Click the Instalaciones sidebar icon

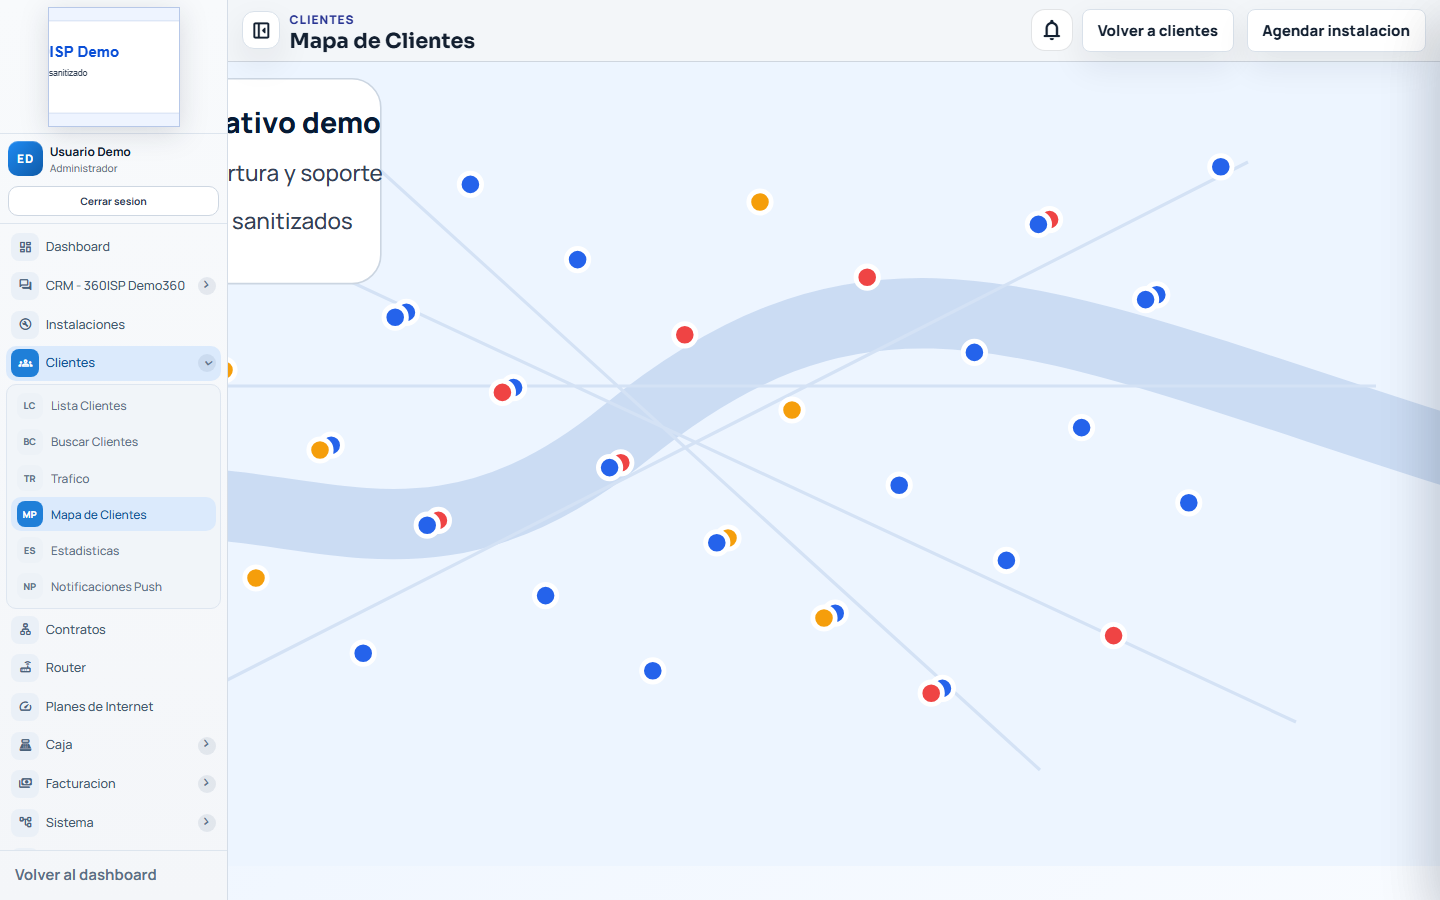(26, 325)
